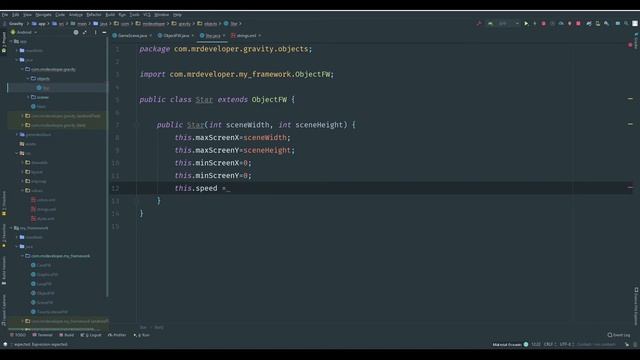Collapse the com.mrdeveloper.my_framework package
Viewport: 640px width, 360px height.
22,256
